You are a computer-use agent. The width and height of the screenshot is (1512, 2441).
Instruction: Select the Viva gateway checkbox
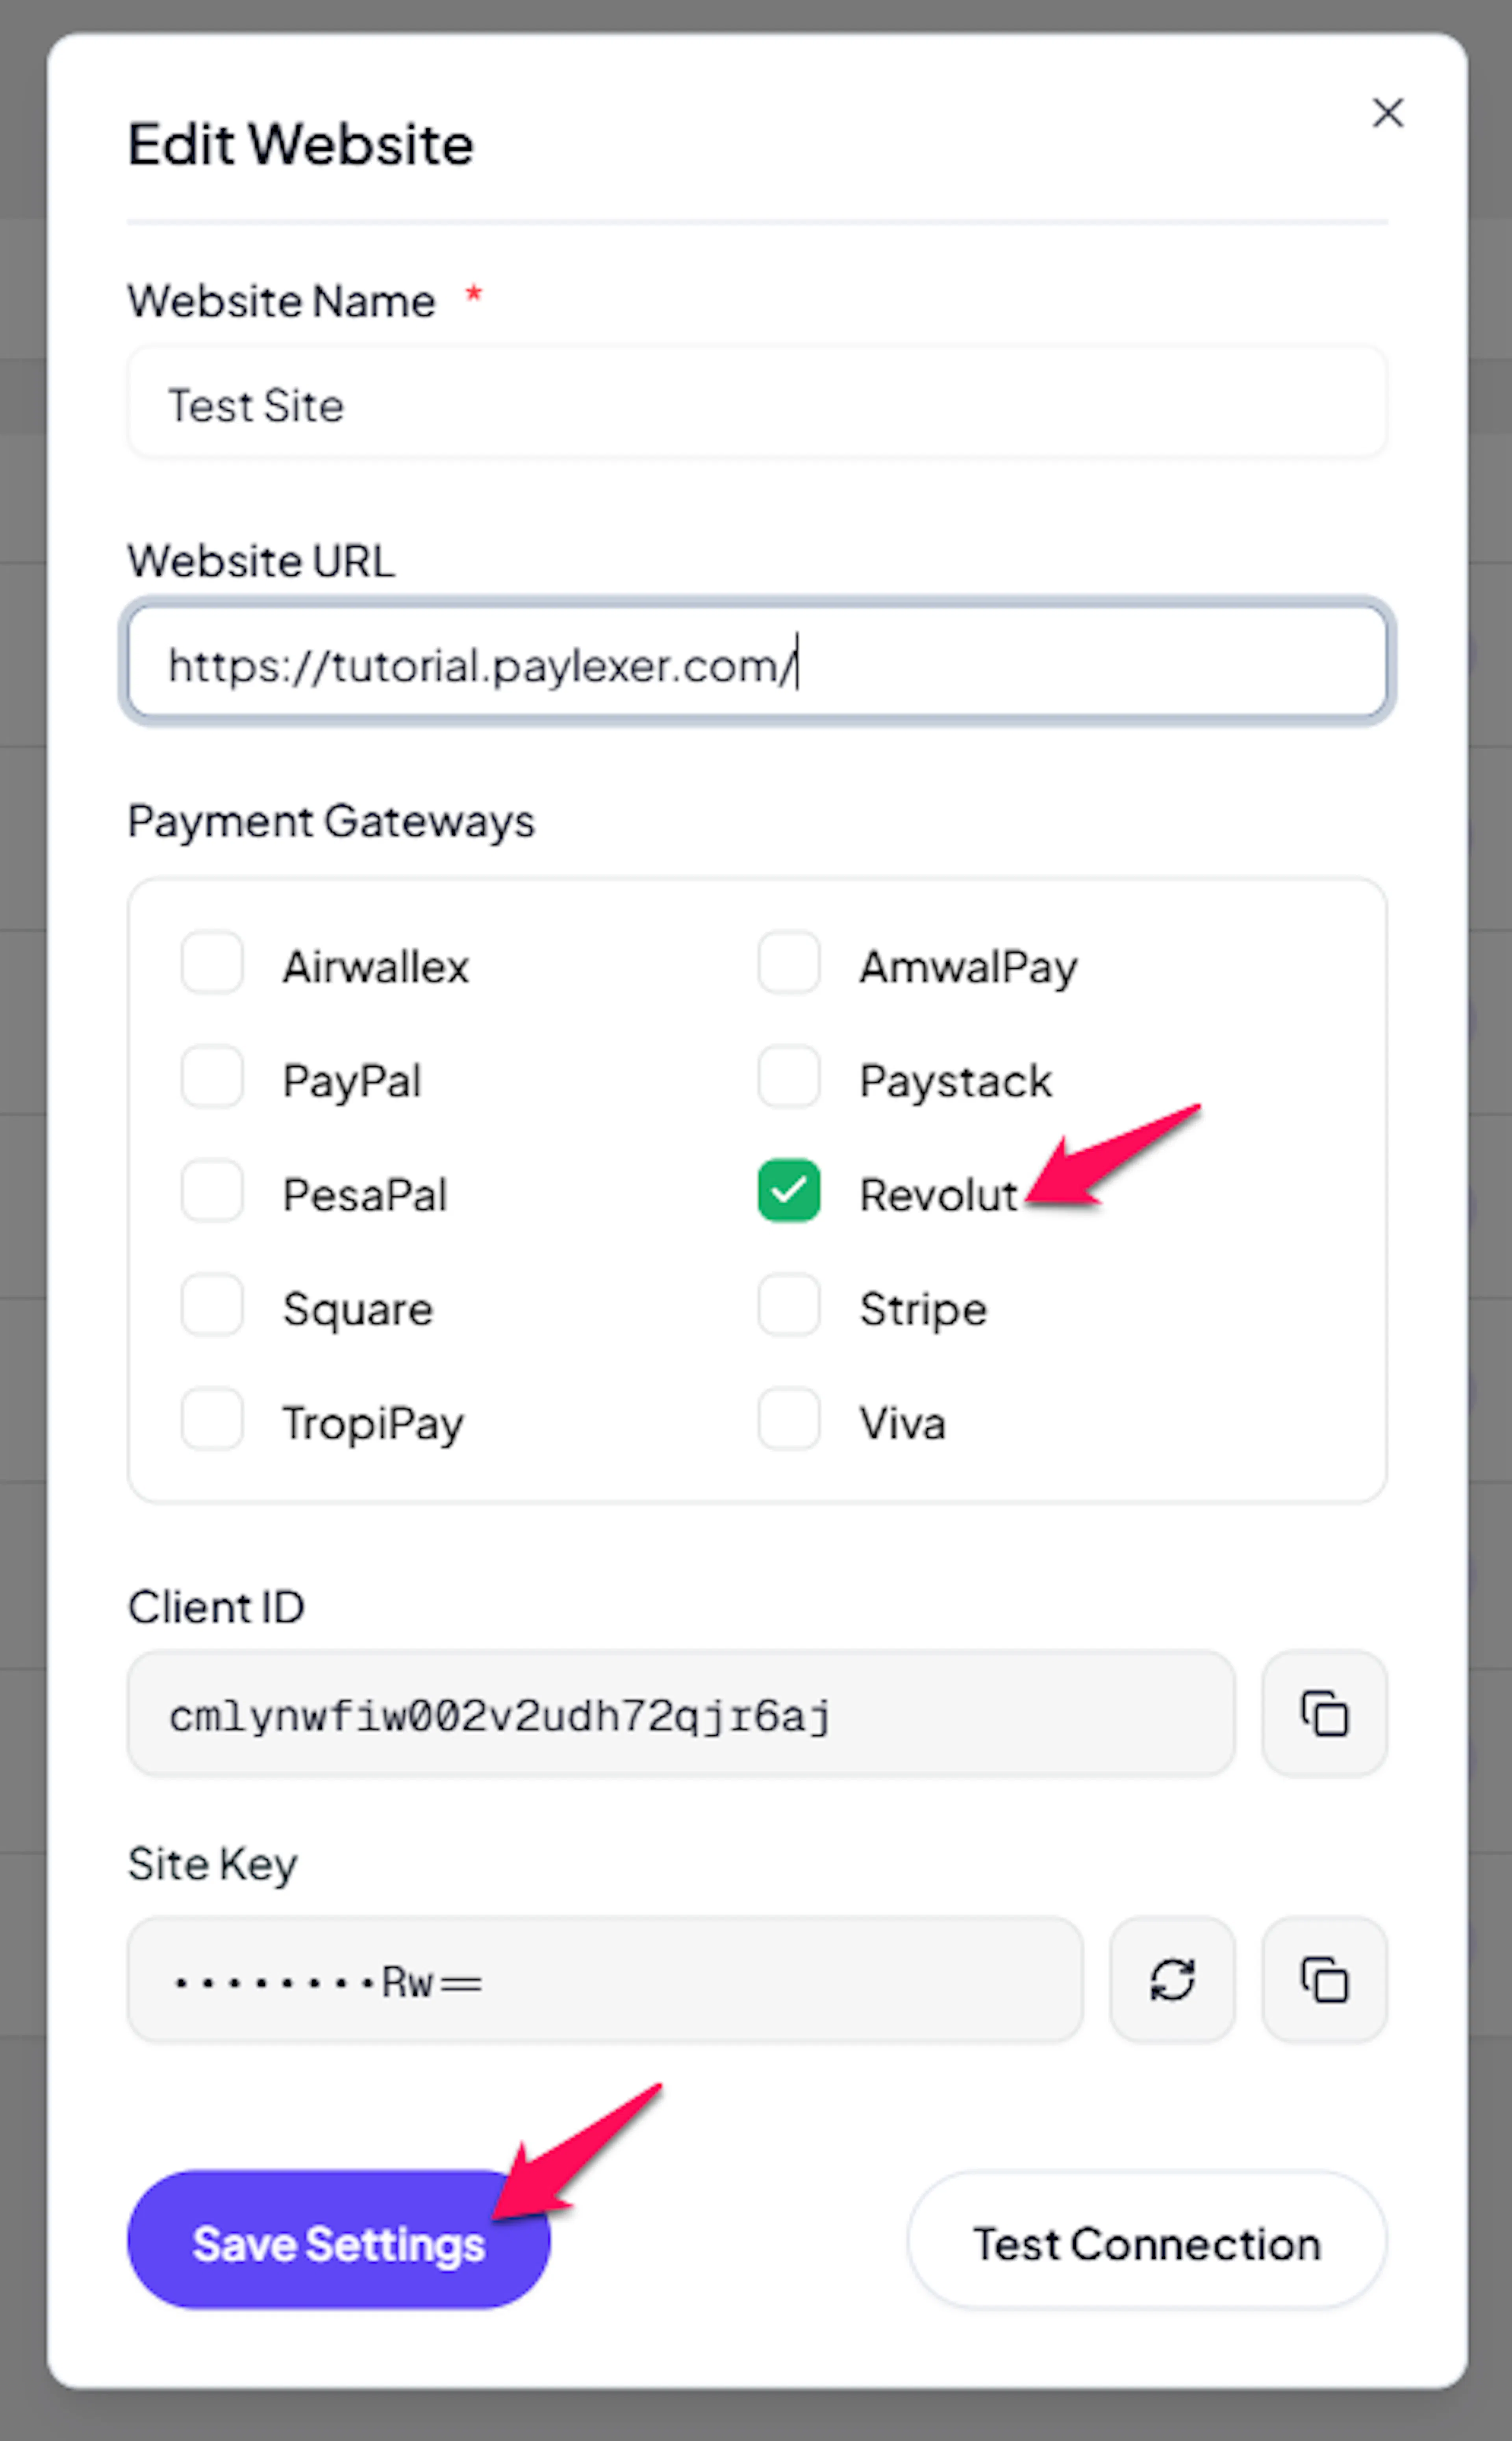789,1419
